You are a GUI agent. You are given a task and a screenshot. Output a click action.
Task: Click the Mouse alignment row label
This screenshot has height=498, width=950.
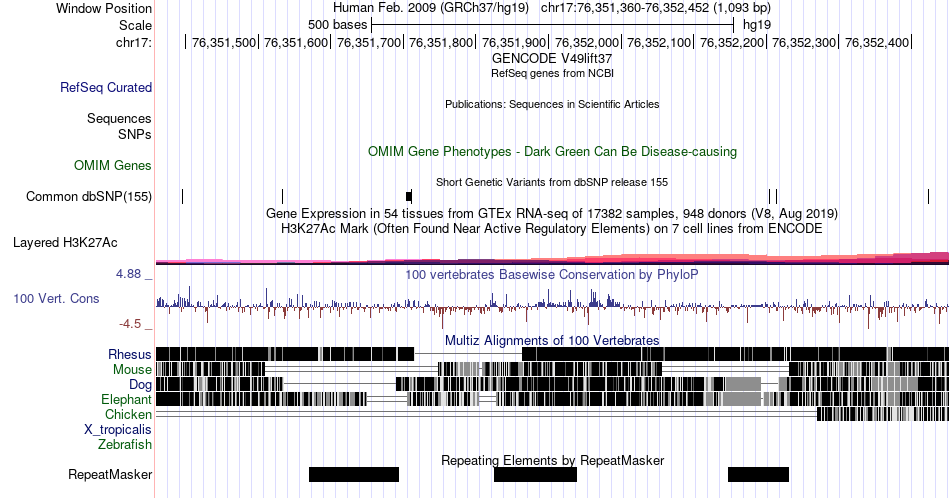[x=132, y=370]
